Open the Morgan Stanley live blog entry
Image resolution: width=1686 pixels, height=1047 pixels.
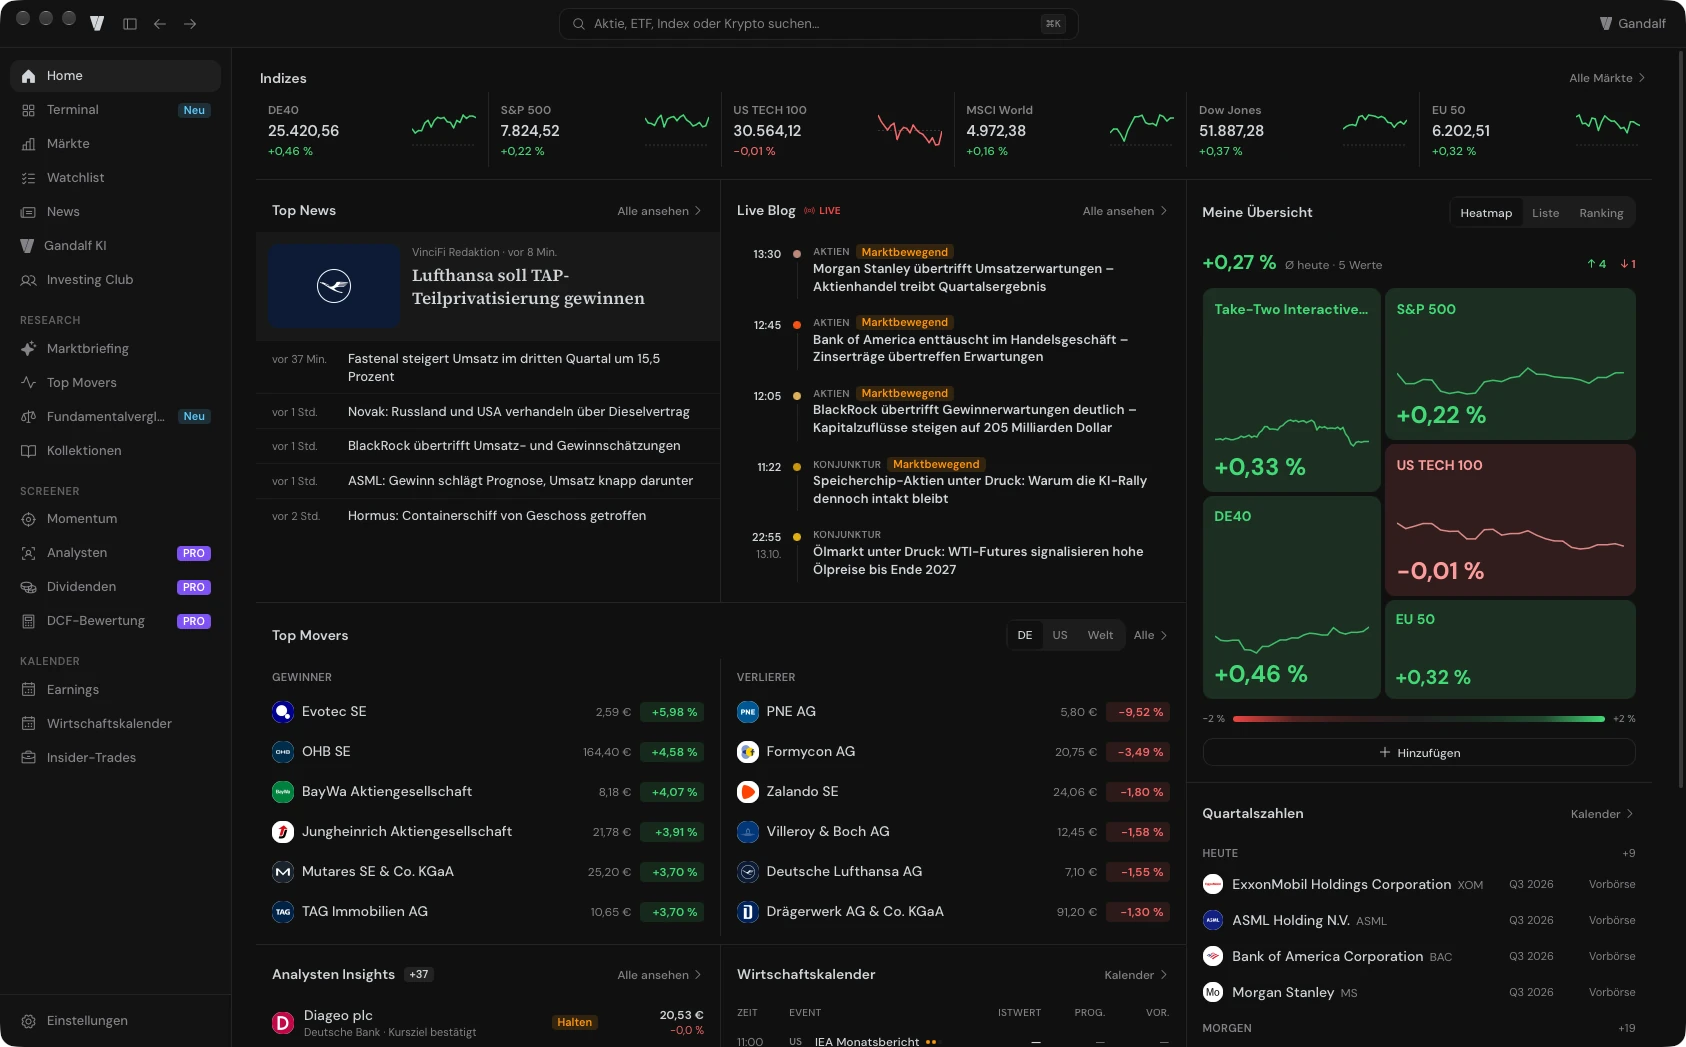pyautogui.click(x=953, y=270)
